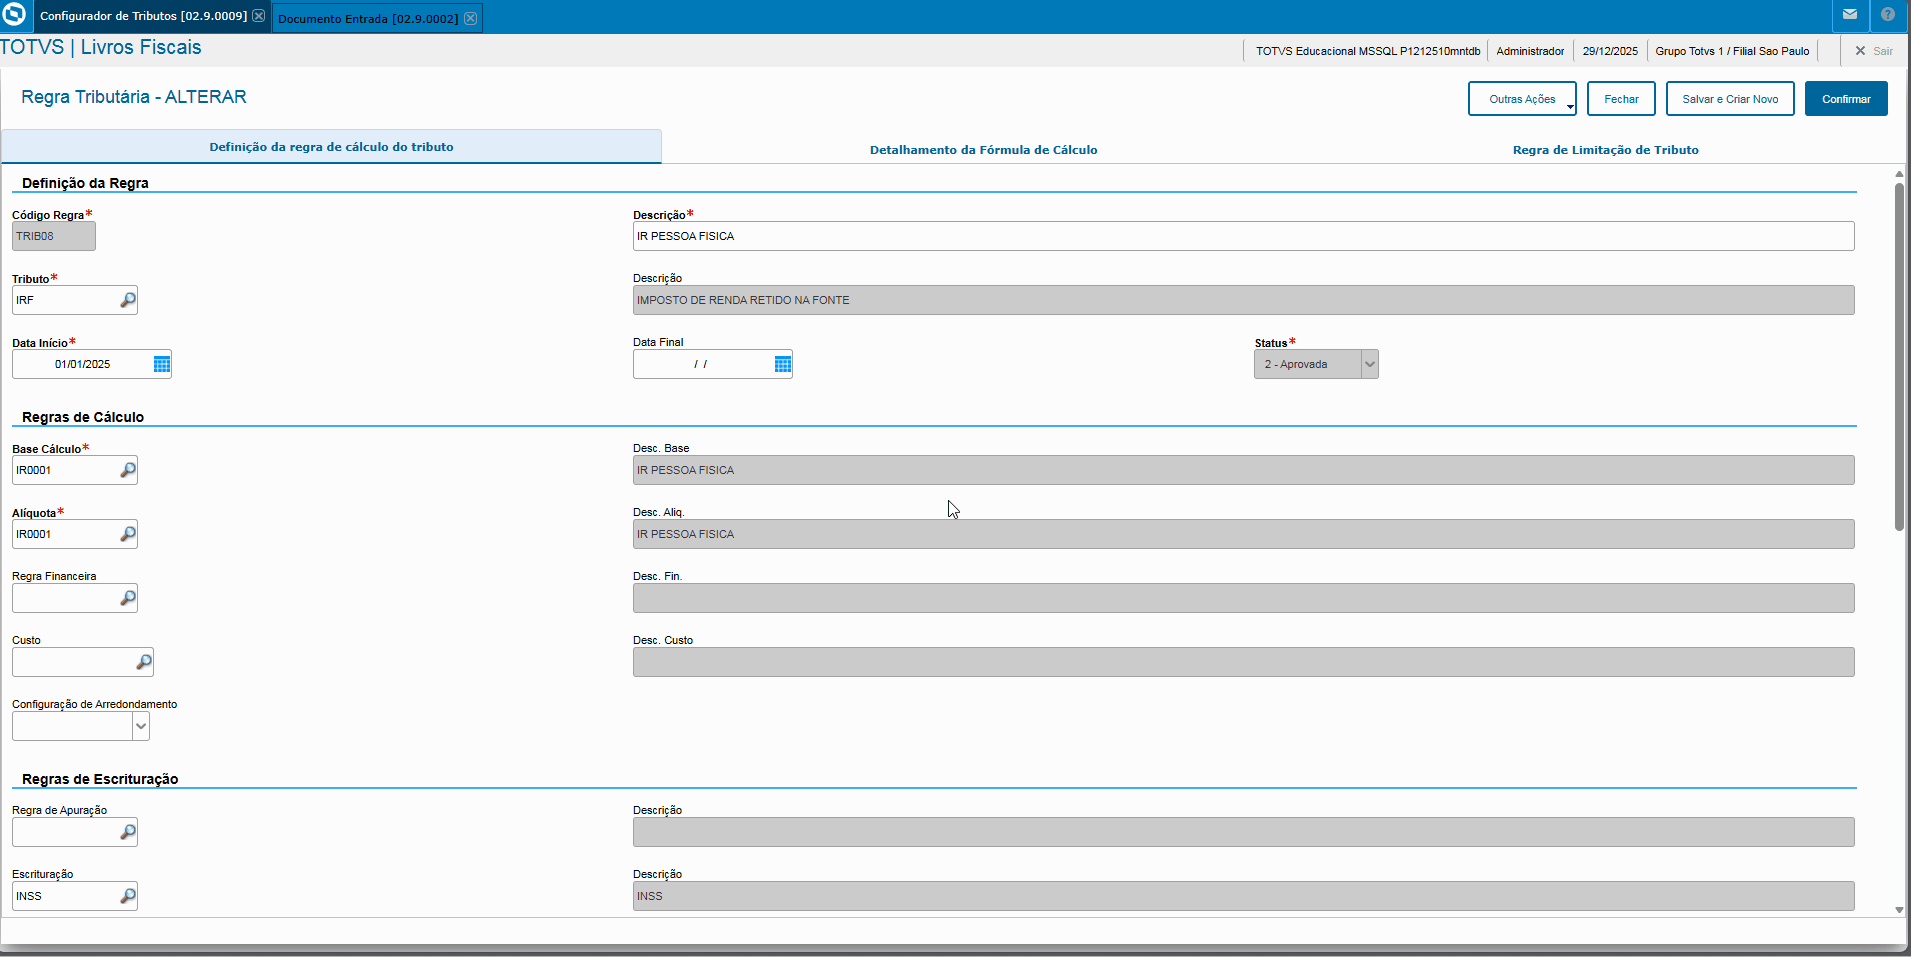Open Regra de Limitação de Tributo tab
The height and width of the screenshot is (957, 1911).
pos(1606,150)
